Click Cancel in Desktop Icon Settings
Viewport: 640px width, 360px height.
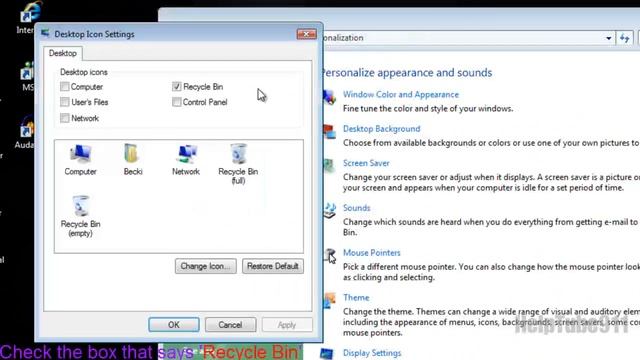[230, 324]
